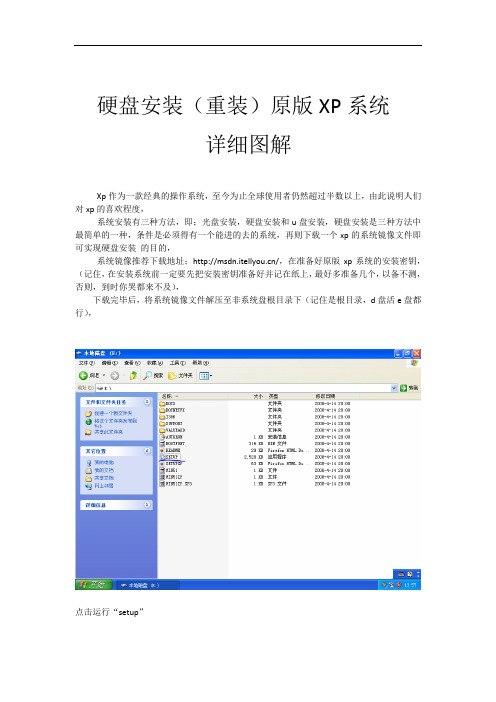The width and height of the screenshot is (496, 702).
Task: Expand the 详细信息 details panel chevron
Action: click(147, 505)
